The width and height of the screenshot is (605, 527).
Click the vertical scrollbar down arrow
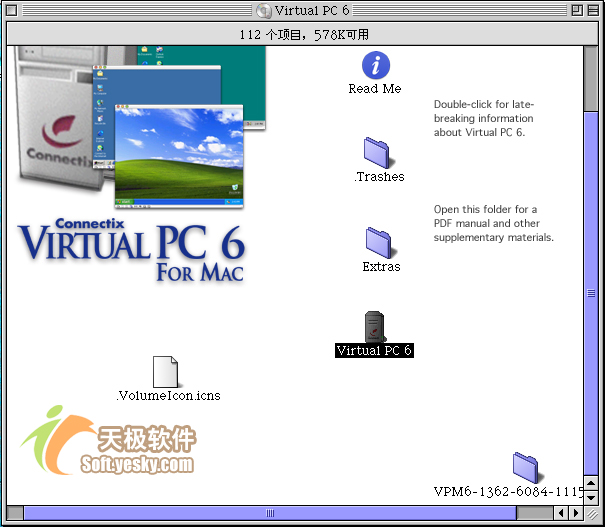591,496
